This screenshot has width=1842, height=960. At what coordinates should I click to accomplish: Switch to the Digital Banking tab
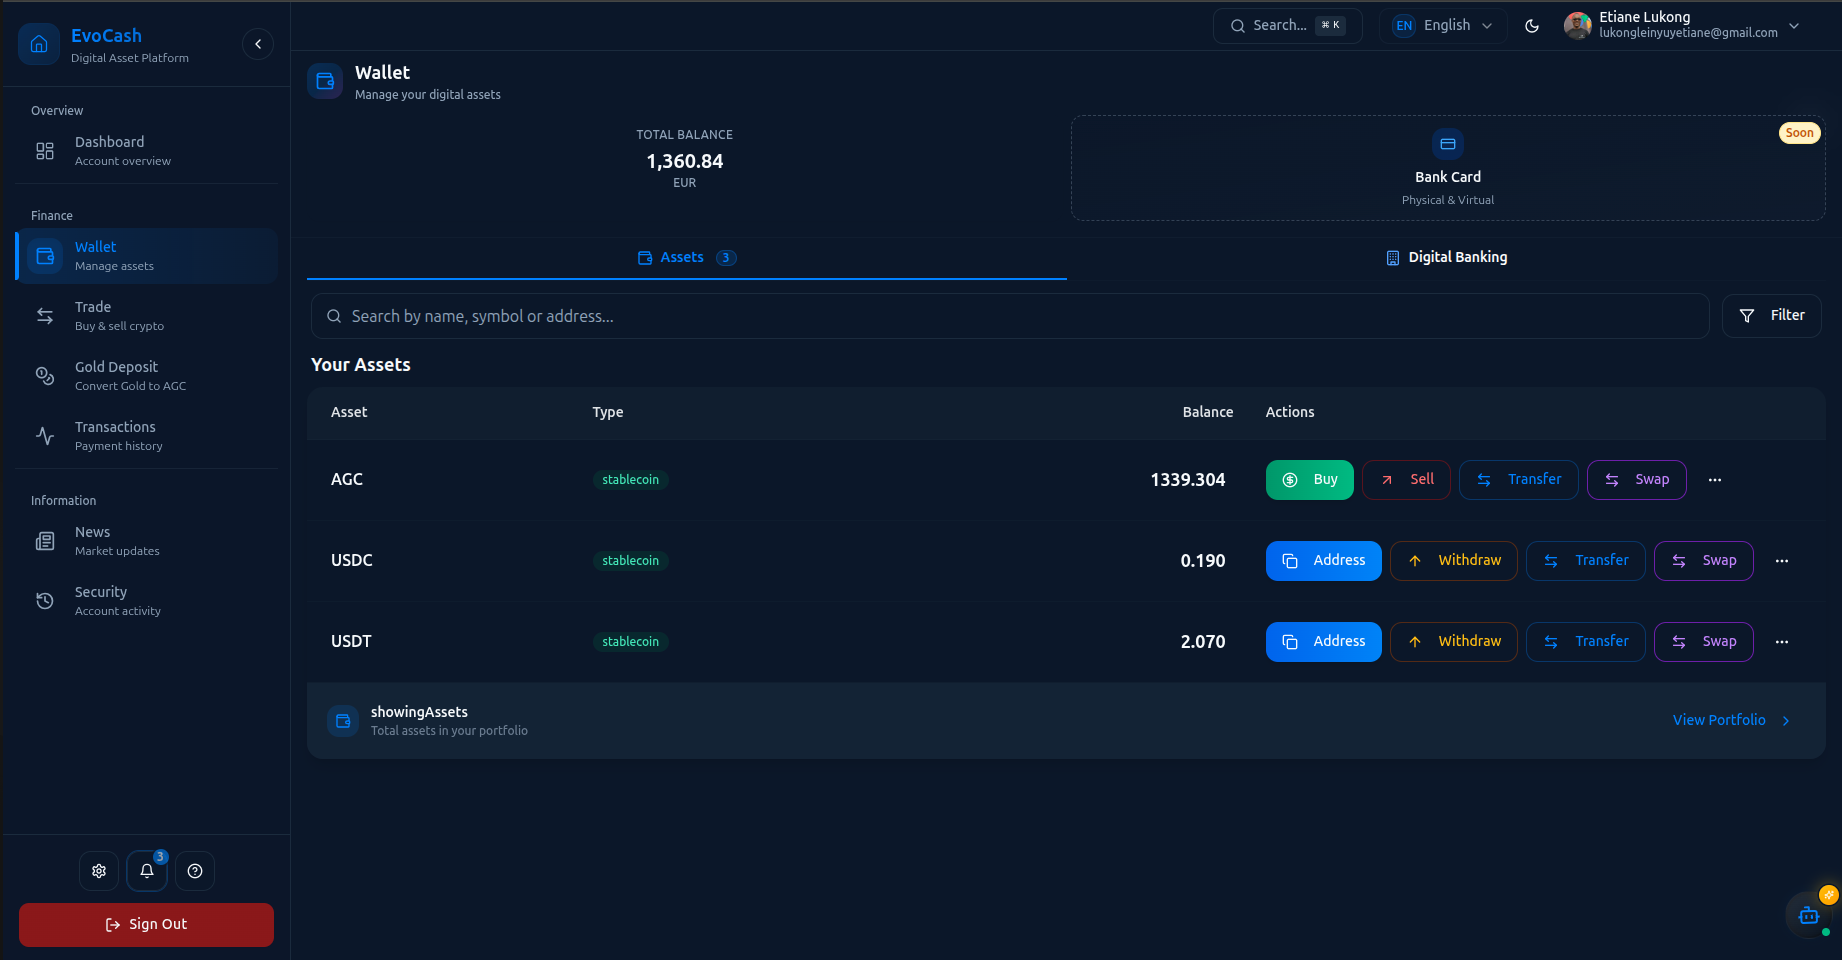[1446, 257]
